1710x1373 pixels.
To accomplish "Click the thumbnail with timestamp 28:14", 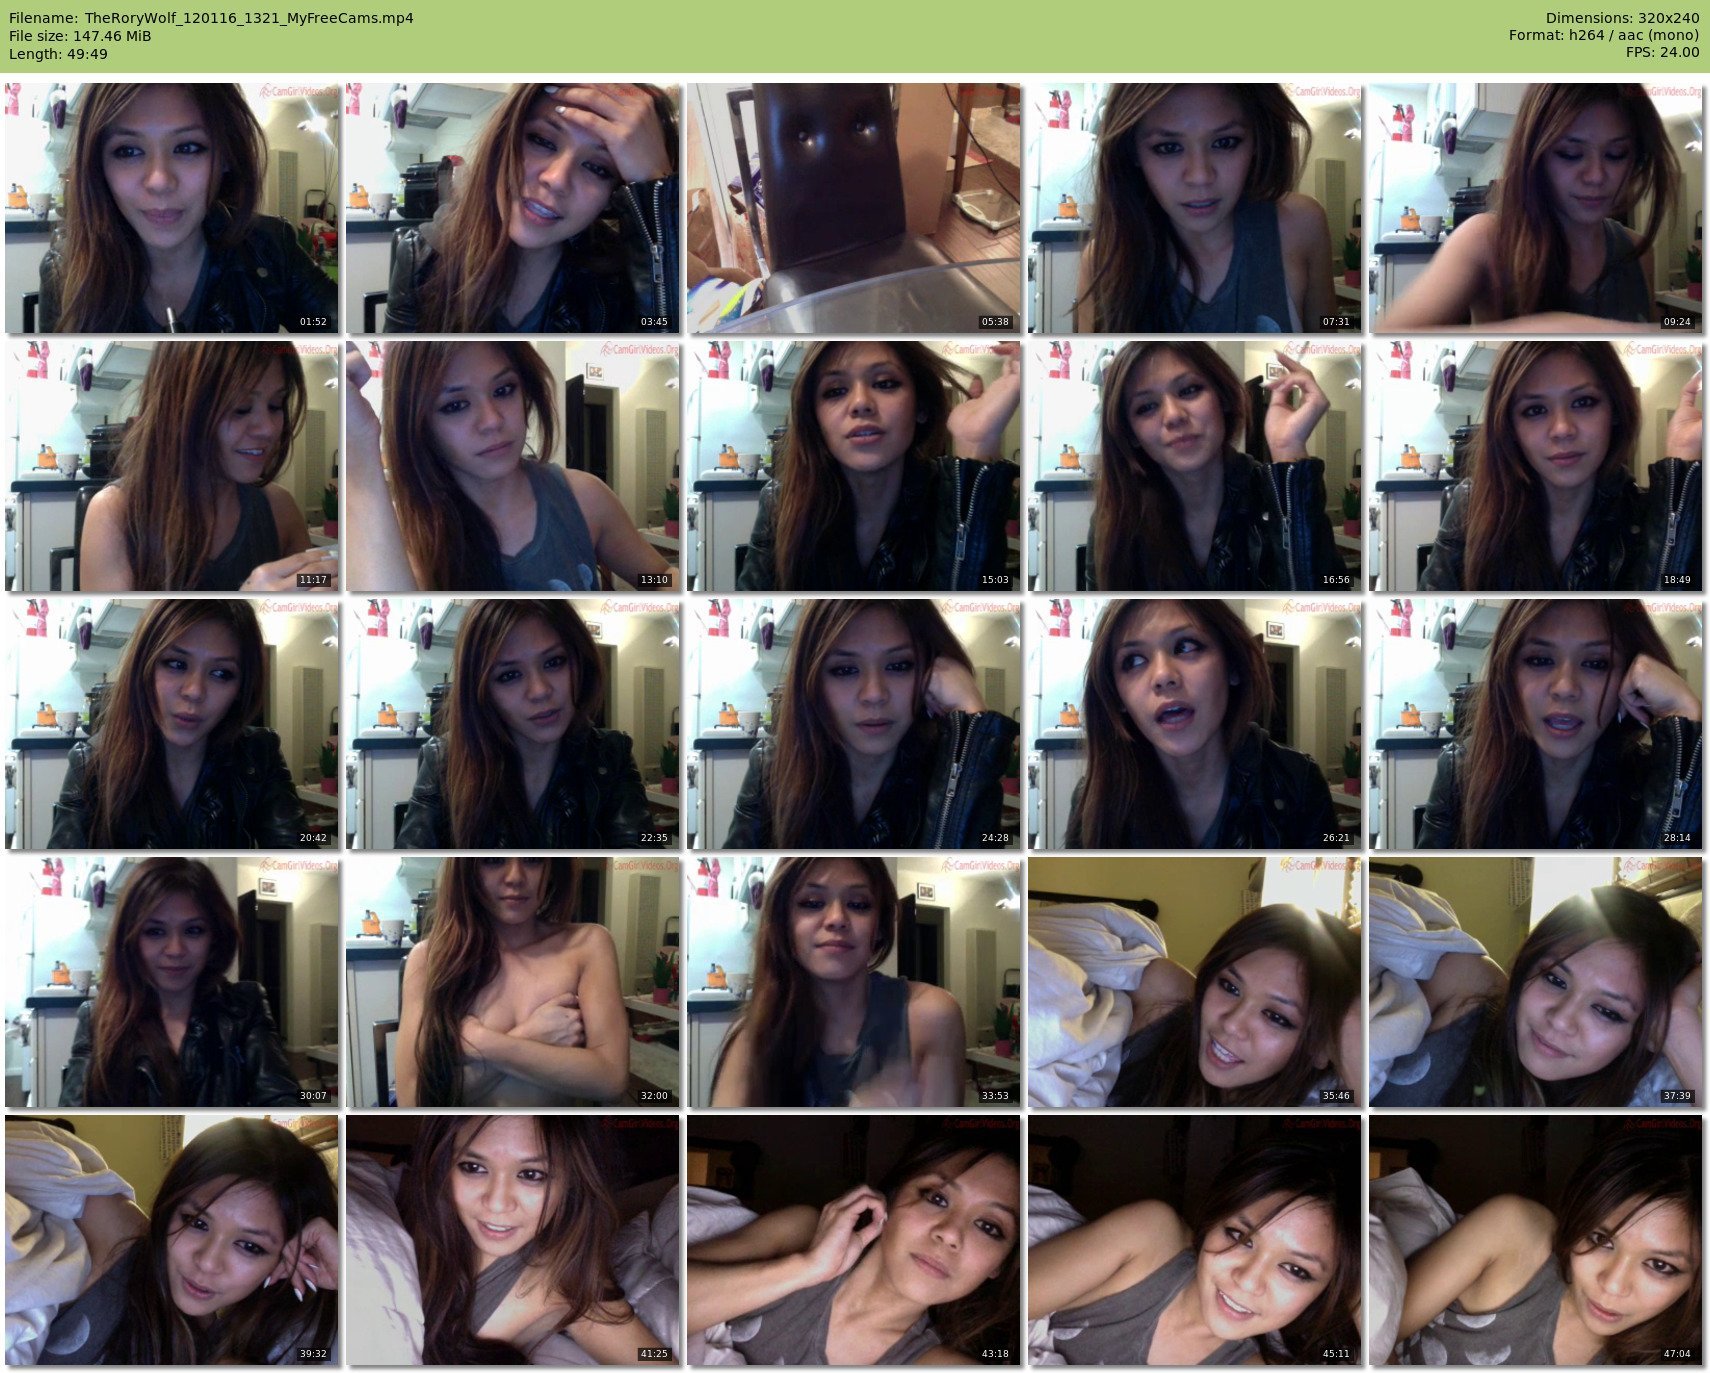I will (1536, 724).
